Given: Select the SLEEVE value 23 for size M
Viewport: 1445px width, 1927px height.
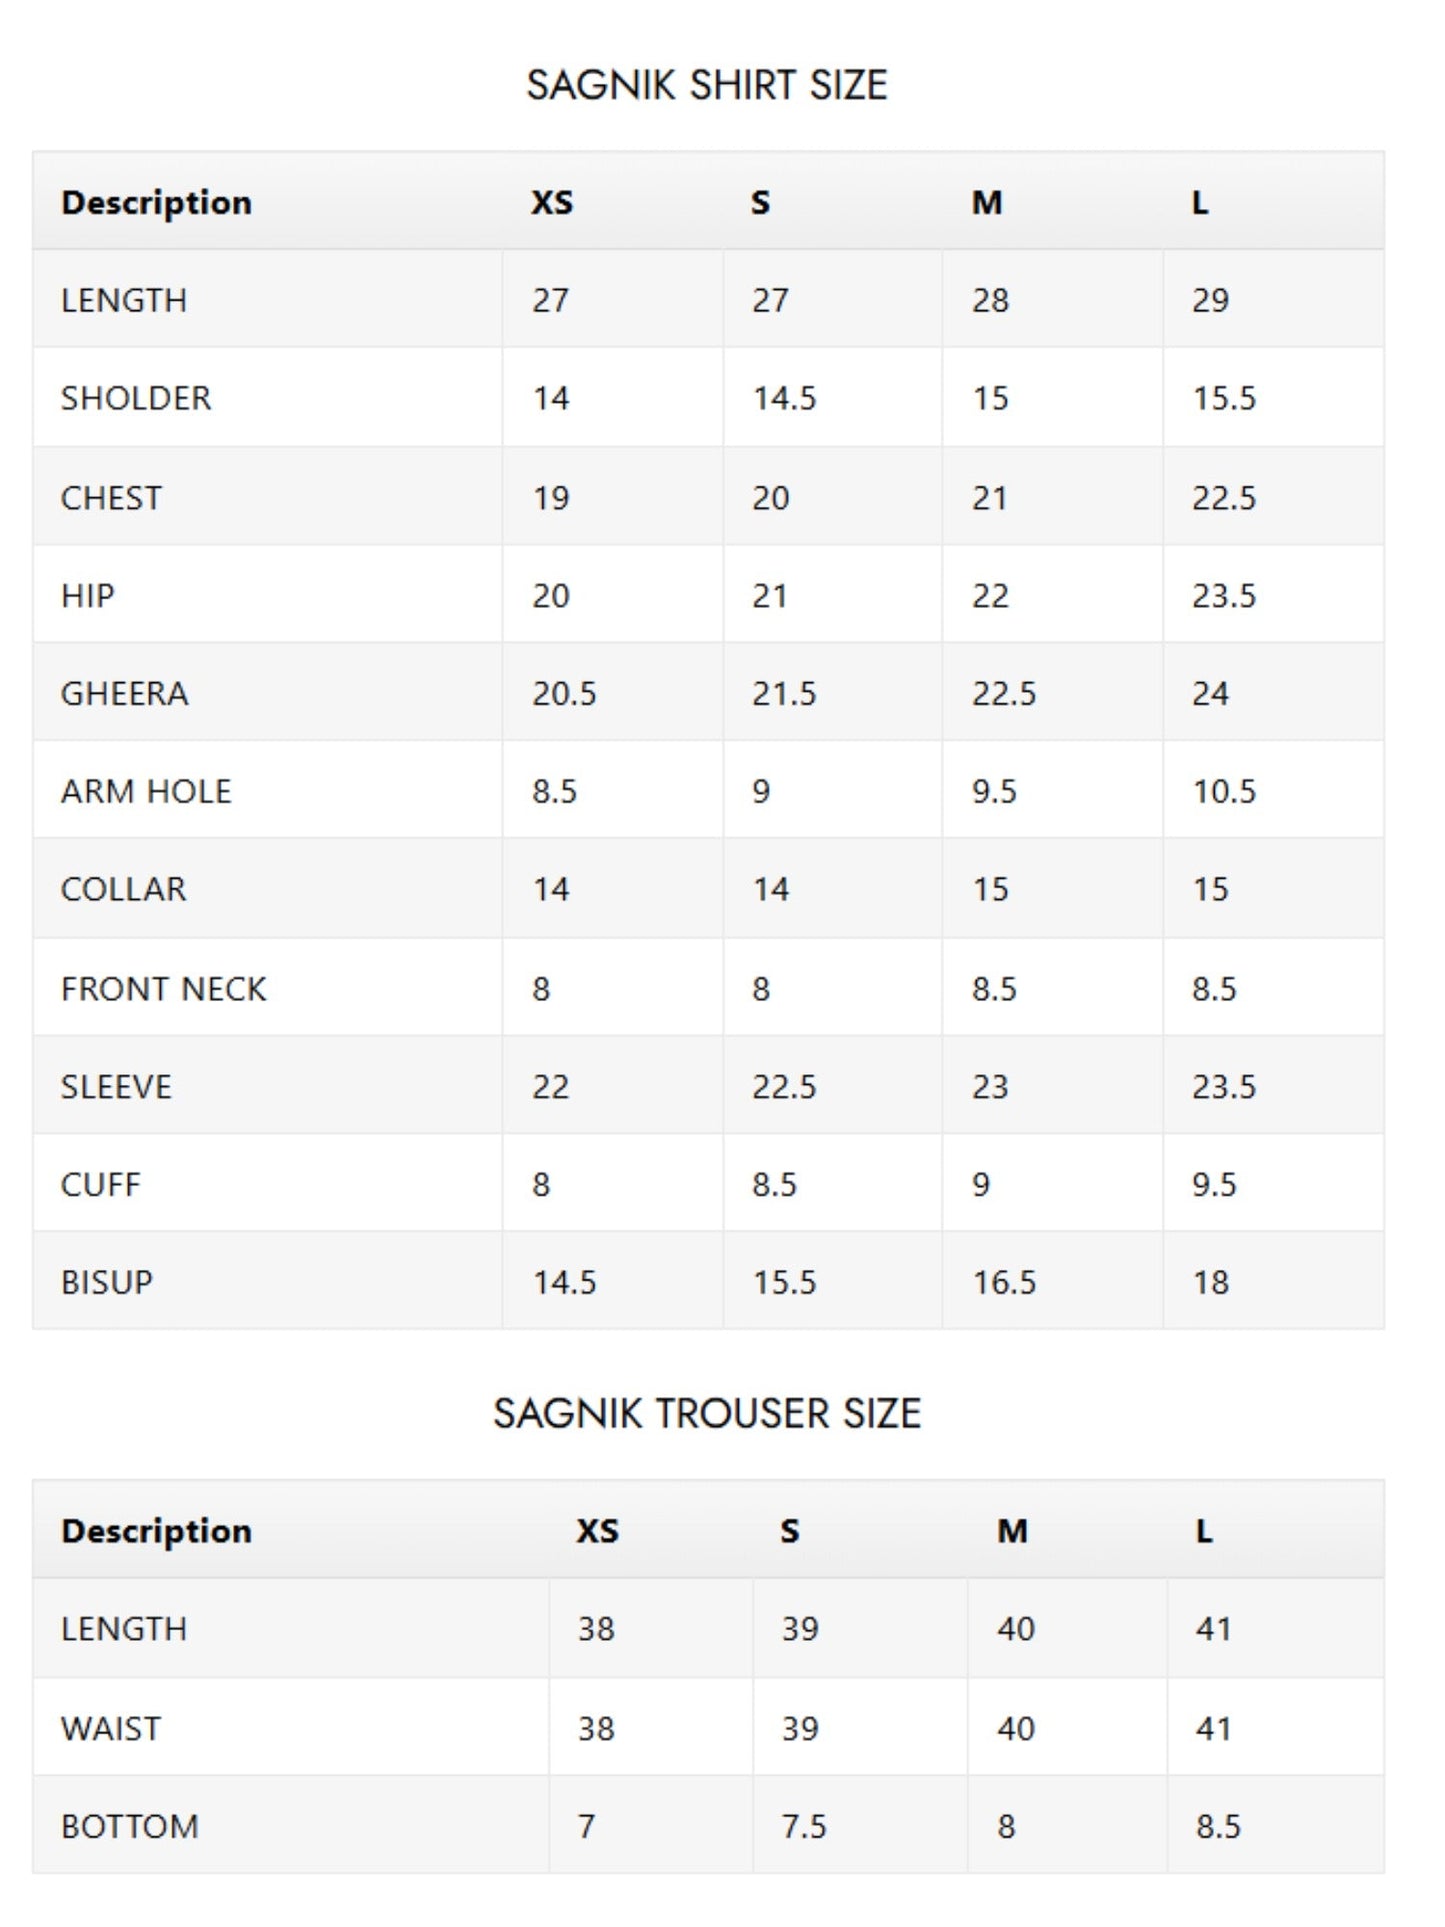Looking at the screenshot, I should point(990,1086).
